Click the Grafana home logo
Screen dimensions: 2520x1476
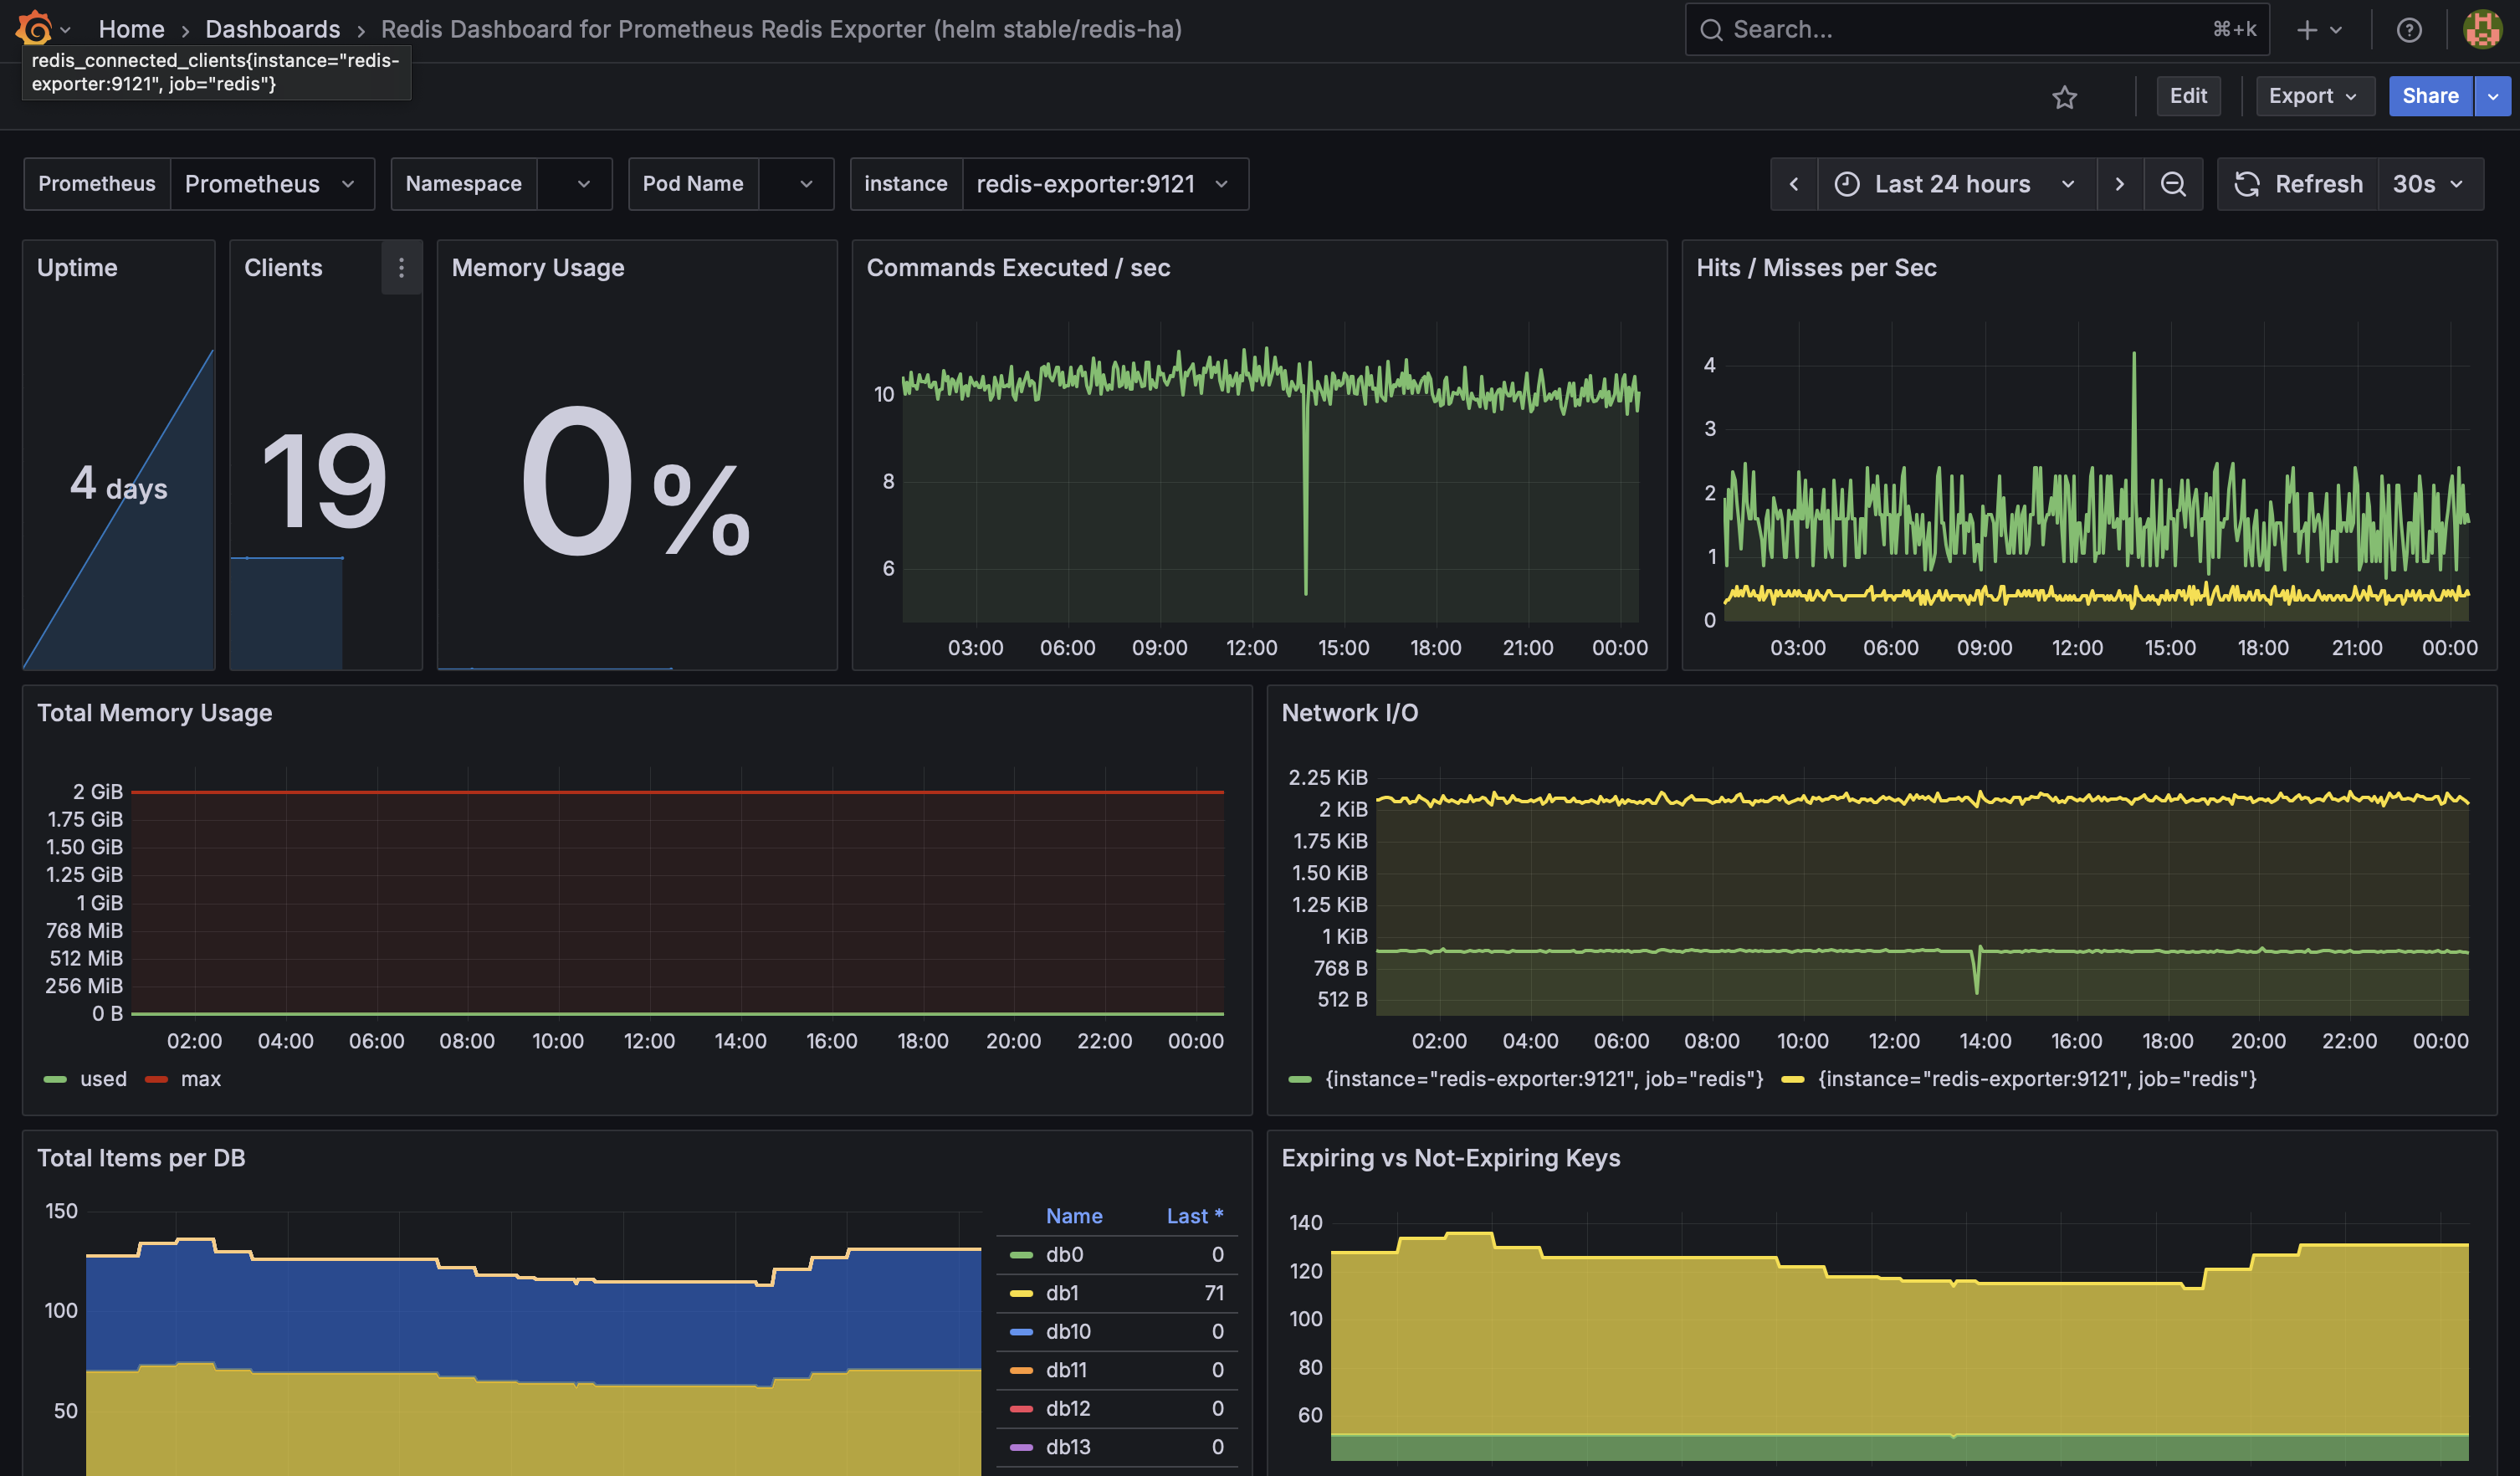coord(36,28)
